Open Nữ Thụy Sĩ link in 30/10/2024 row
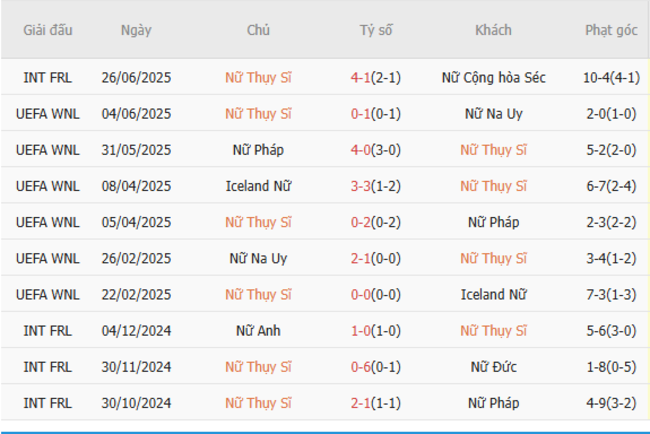The image size is (650, 434). coord(258,402)
